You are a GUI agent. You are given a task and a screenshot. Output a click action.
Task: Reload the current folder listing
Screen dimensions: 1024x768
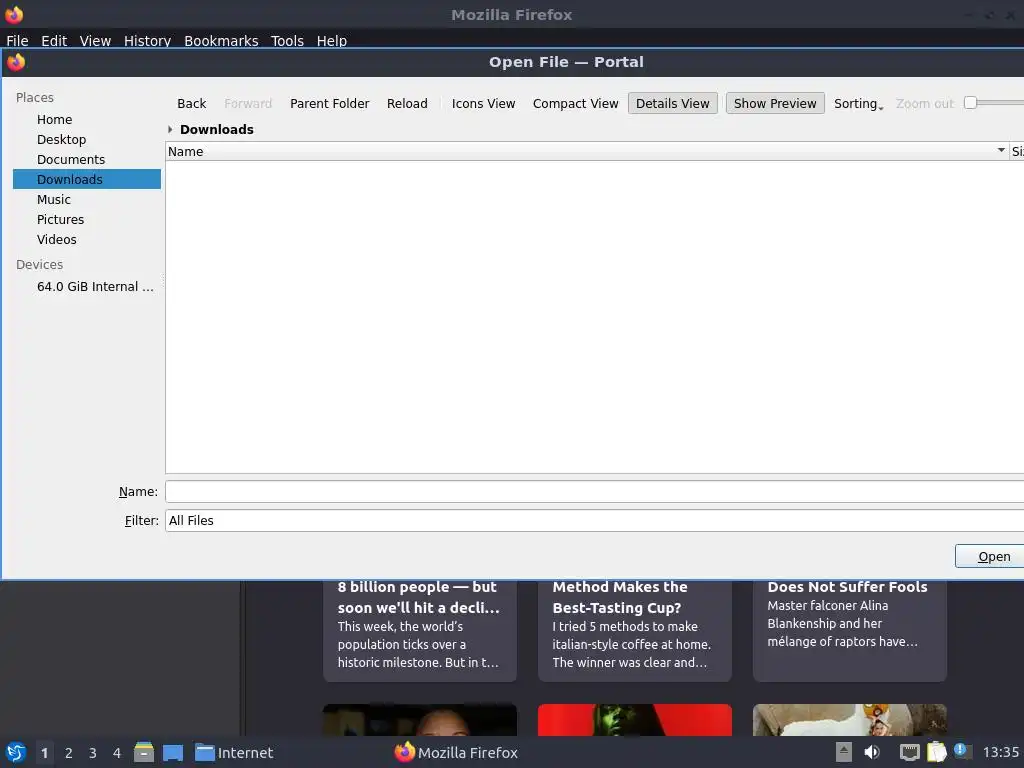[407, 103]
